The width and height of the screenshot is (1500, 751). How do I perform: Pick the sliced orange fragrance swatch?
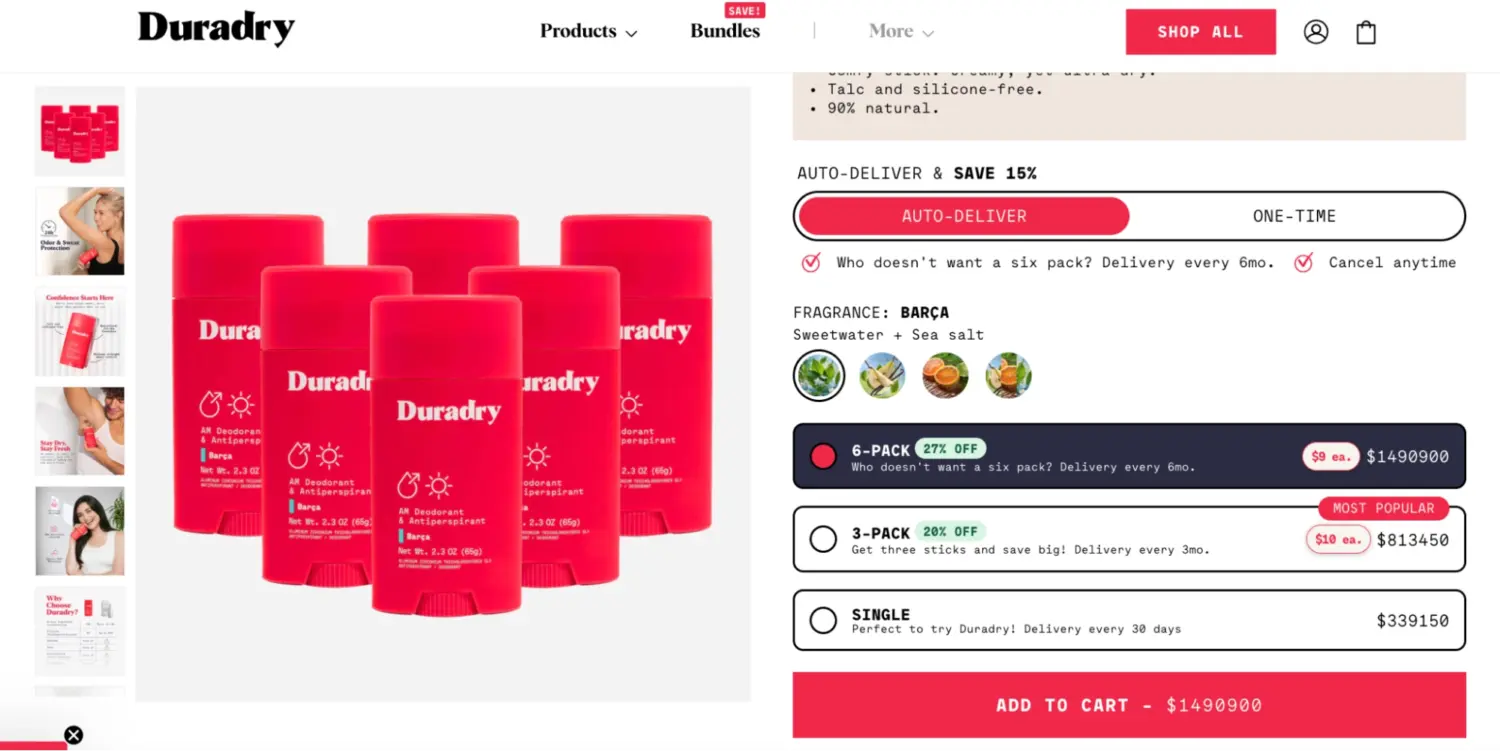(x=945, y=376)
